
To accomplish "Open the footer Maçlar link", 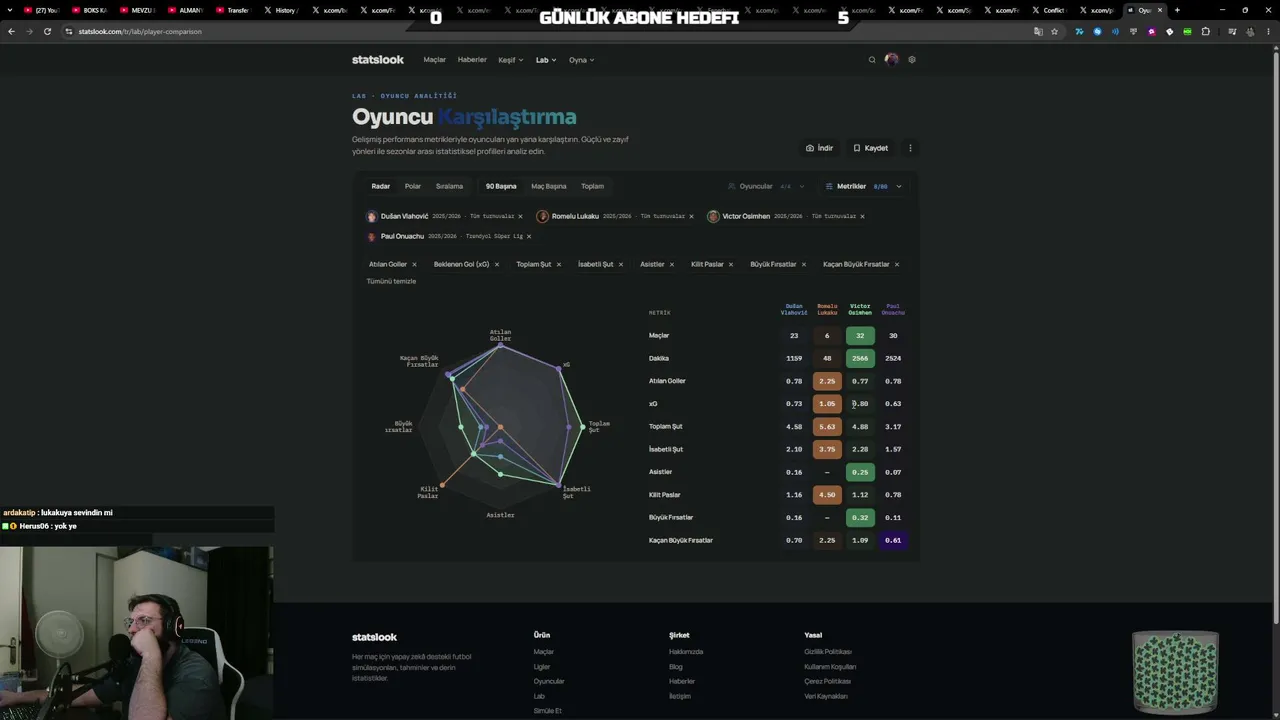I will (543, 652).
